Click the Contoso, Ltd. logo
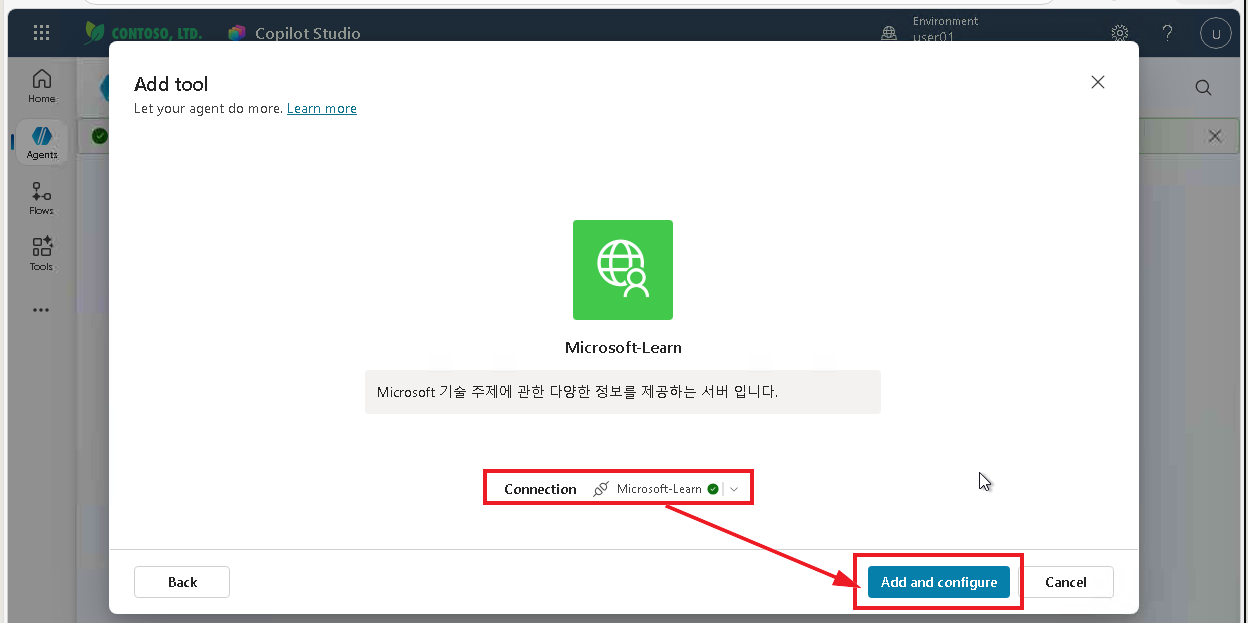1248x623 pixels. pyautogui.click(x=143, y=33)
